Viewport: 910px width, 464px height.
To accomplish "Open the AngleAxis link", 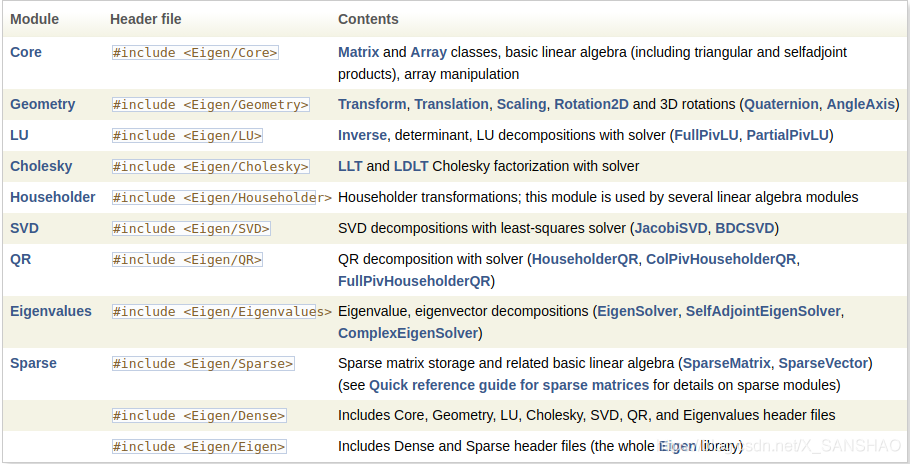I will [x=861, y=104].
